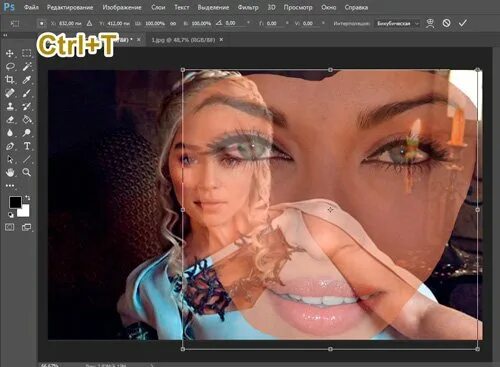Open the transform tool preset picker
Image resolution: width=500 pixels, height=367 pixels.
[x=15, y=23]
